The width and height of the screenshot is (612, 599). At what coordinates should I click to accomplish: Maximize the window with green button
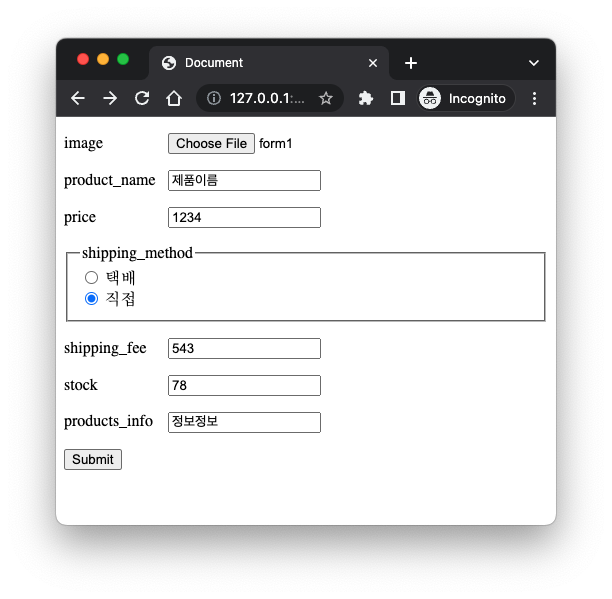click(123, 59)
